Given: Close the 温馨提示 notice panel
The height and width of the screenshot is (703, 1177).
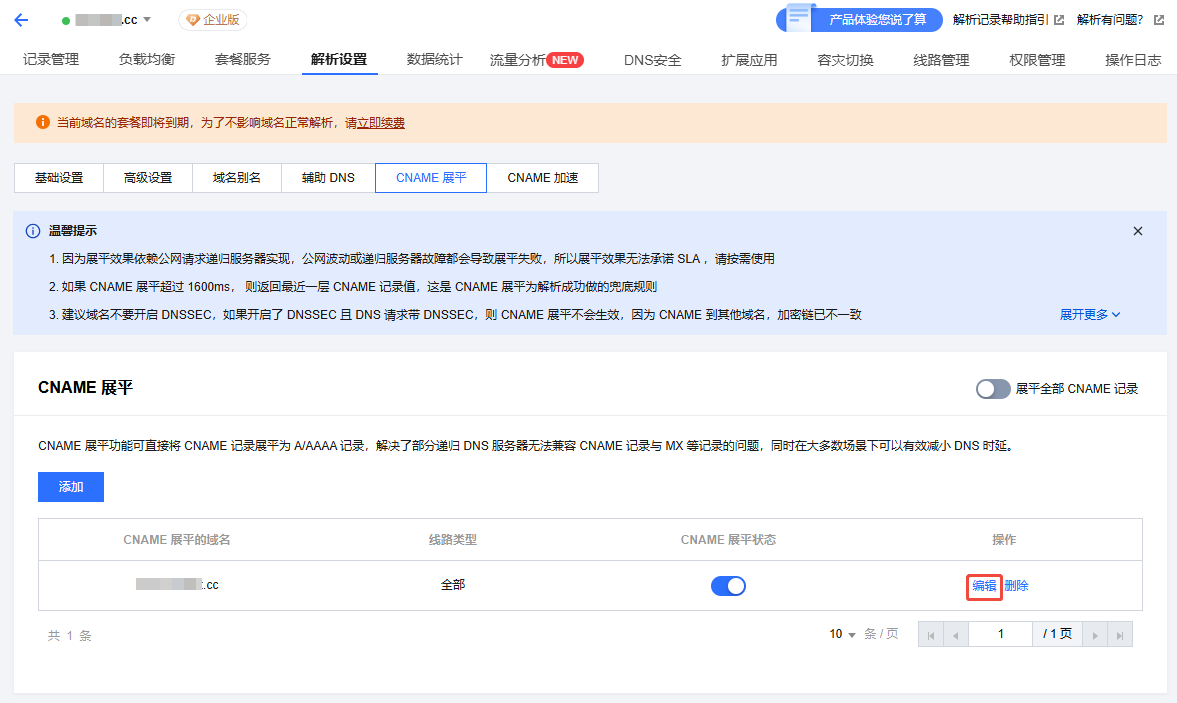Looking at the screenshot, I should [1137, 231].
